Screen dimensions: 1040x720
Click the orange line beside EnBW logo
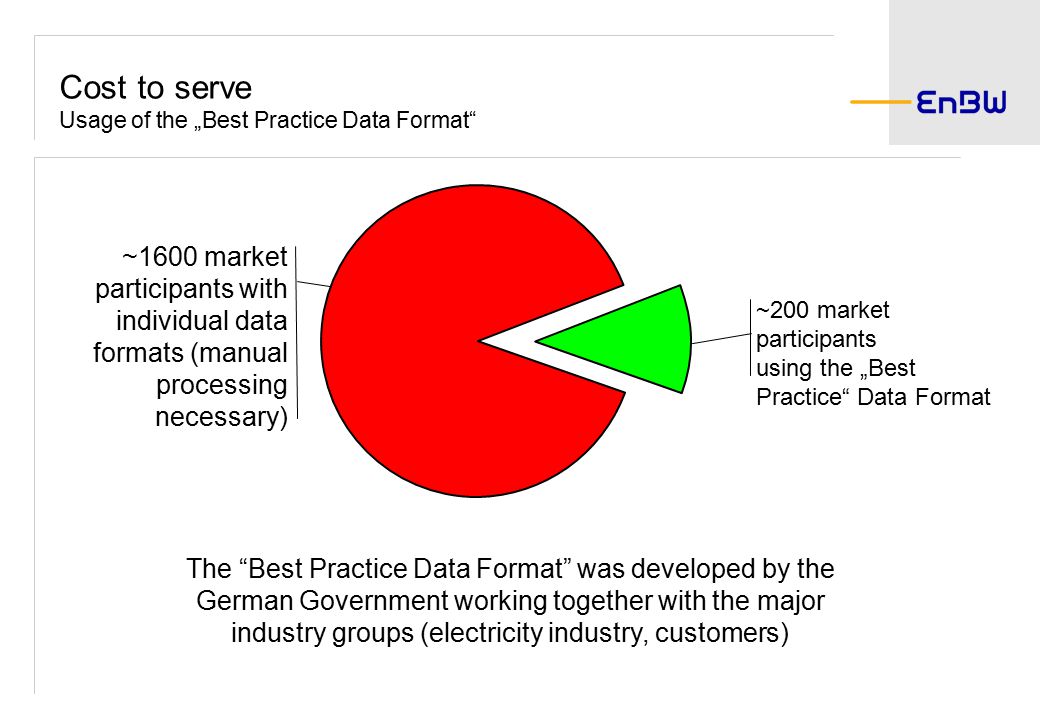tap(881, 102)
